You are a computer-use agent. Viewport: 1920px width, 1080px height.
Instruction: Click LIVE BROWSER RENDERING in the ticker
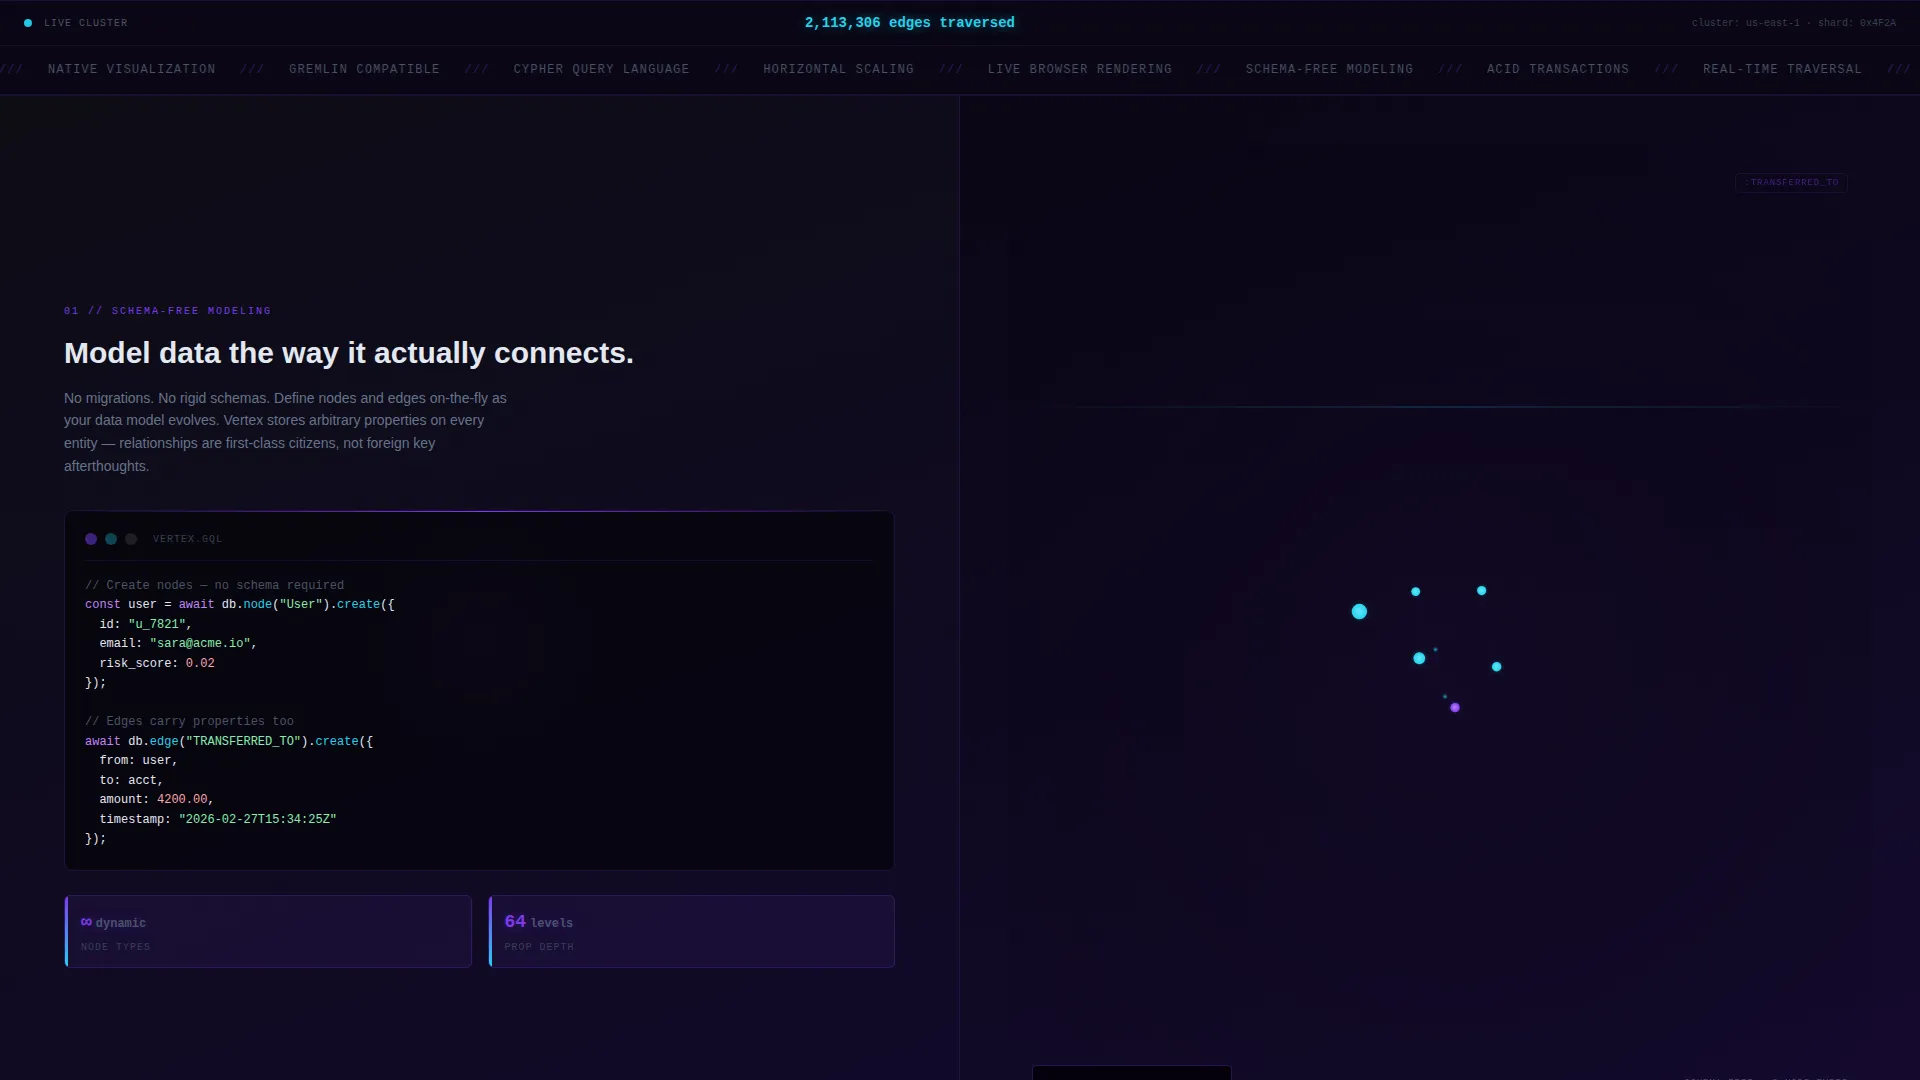click(1080, 69)
